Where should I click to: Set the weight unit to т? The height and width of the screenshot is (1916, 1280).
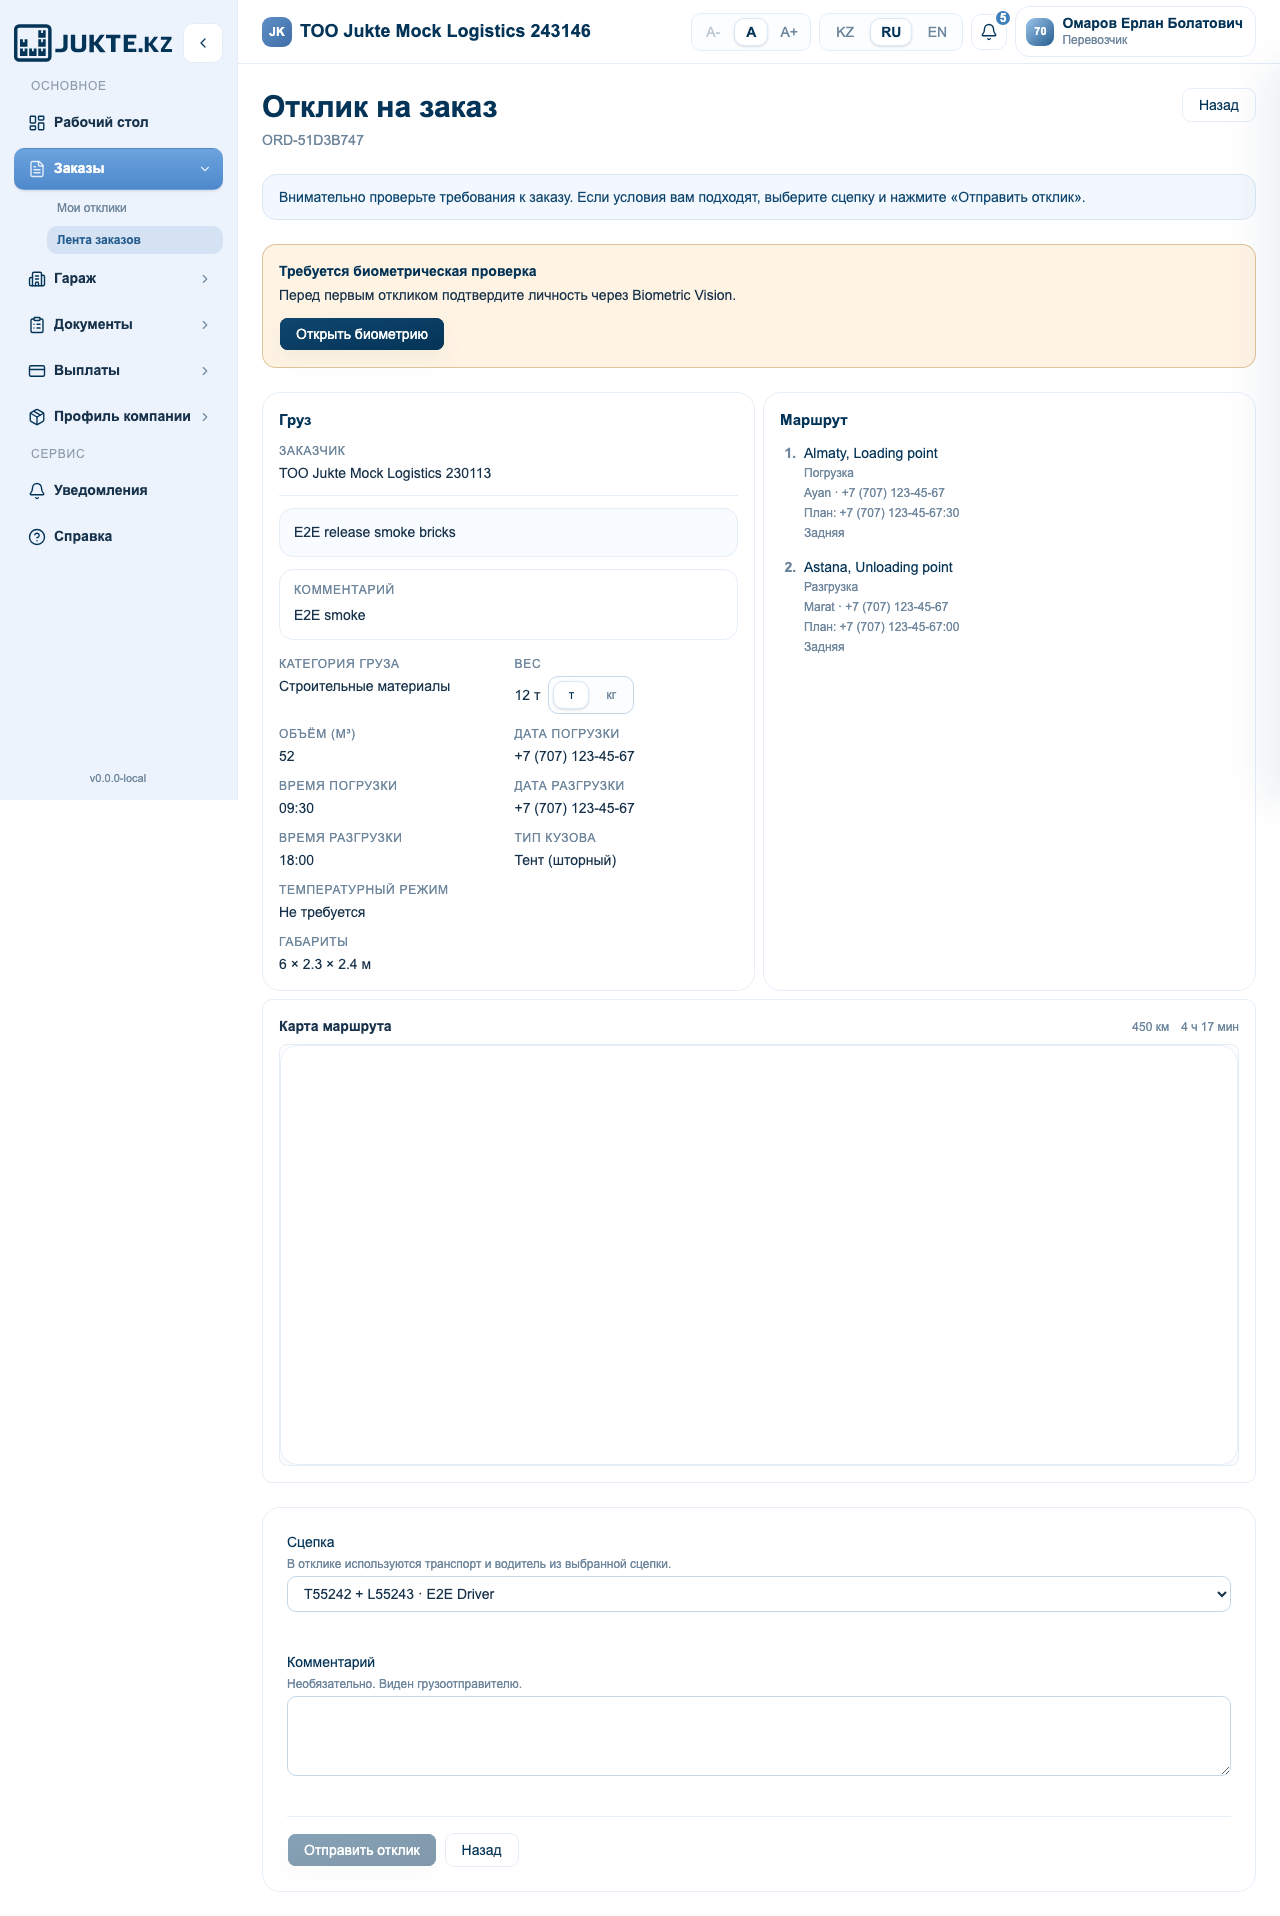pyautogui.click(x=571, y=695)
